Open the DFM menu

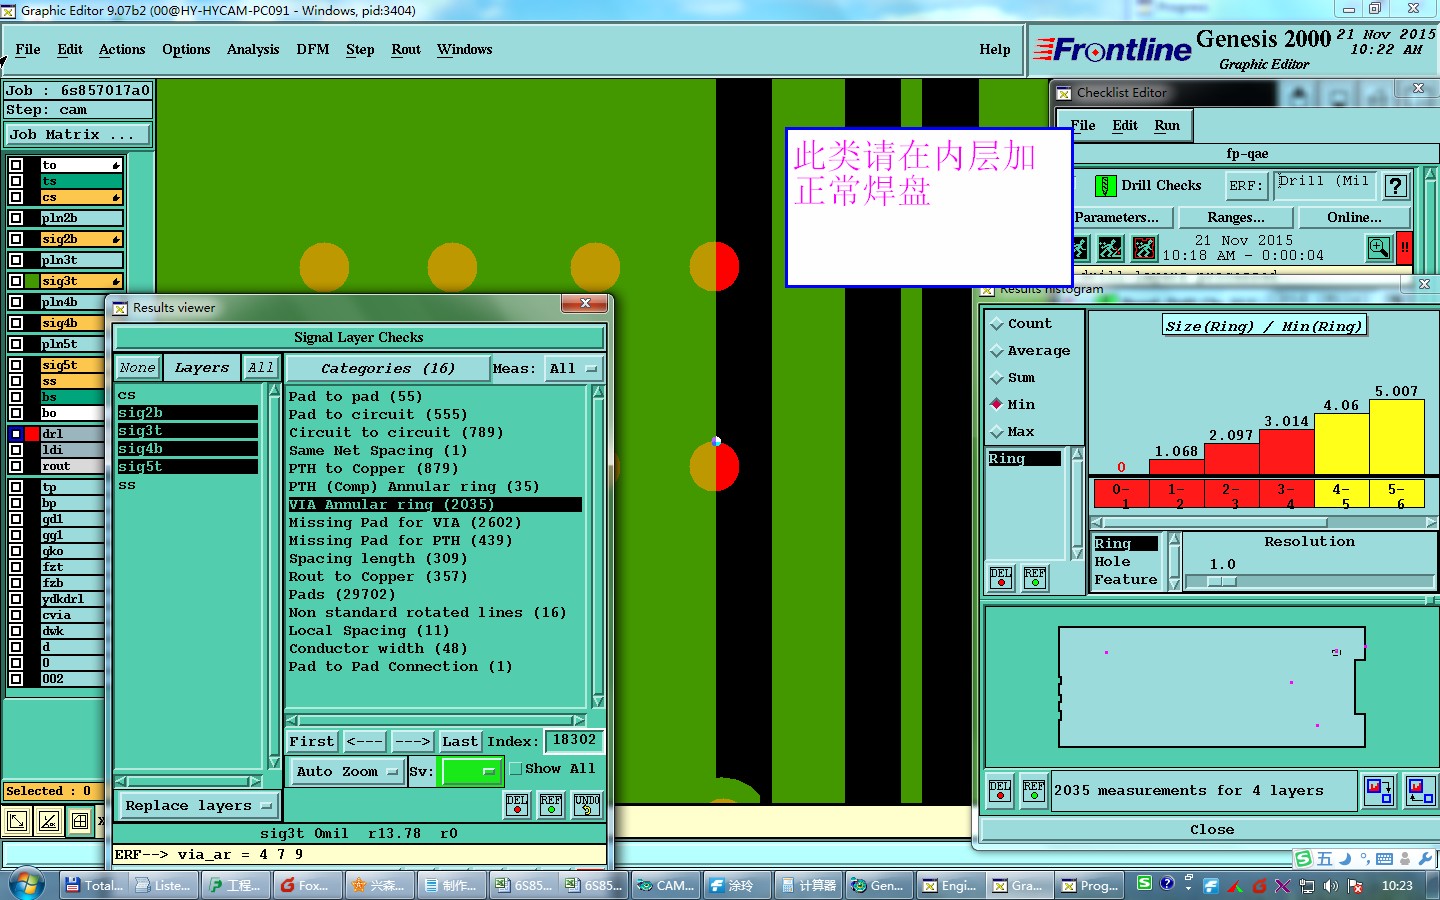tap(313, 50)
